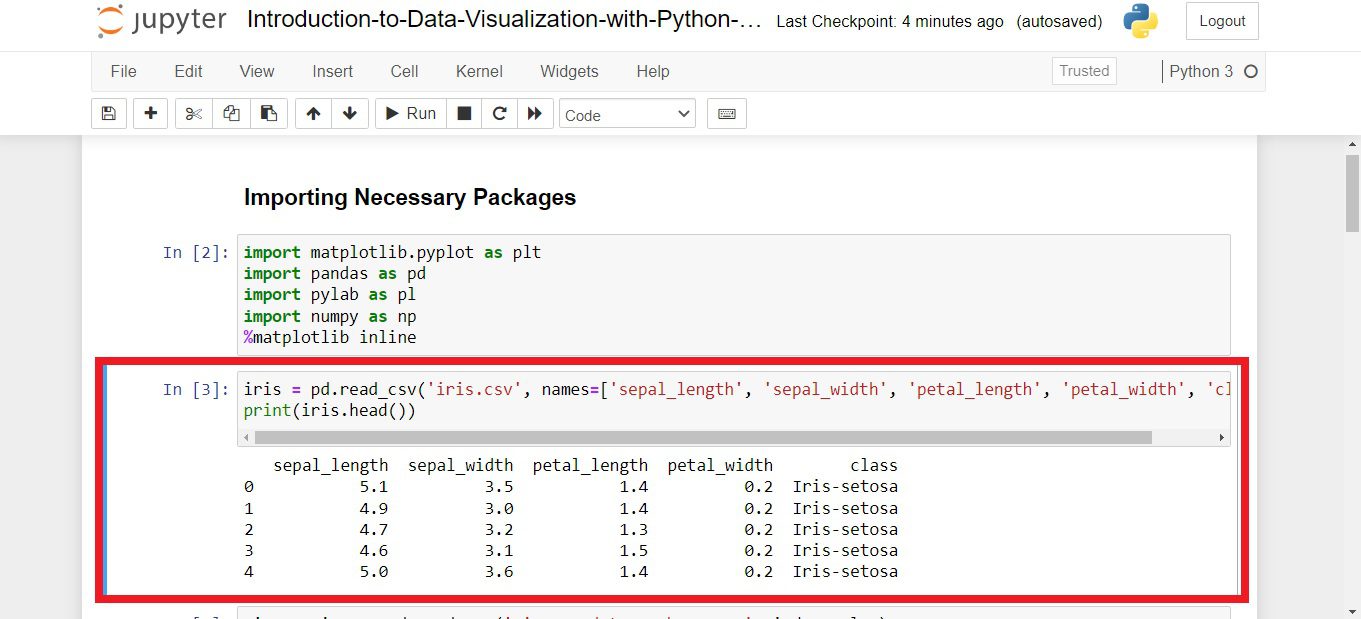Open the cell type dropdown showing Code
Image resolution: width=1361 pixels, height=619 pixels.
627,113
